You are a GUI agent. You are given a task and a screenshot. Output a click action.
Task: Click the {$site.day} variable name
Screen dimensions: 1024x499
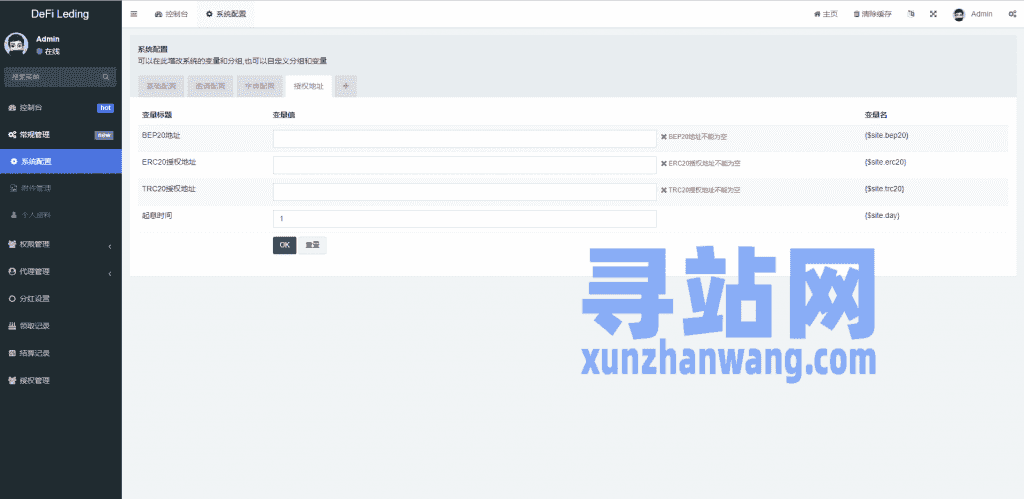tap(882, 216)
